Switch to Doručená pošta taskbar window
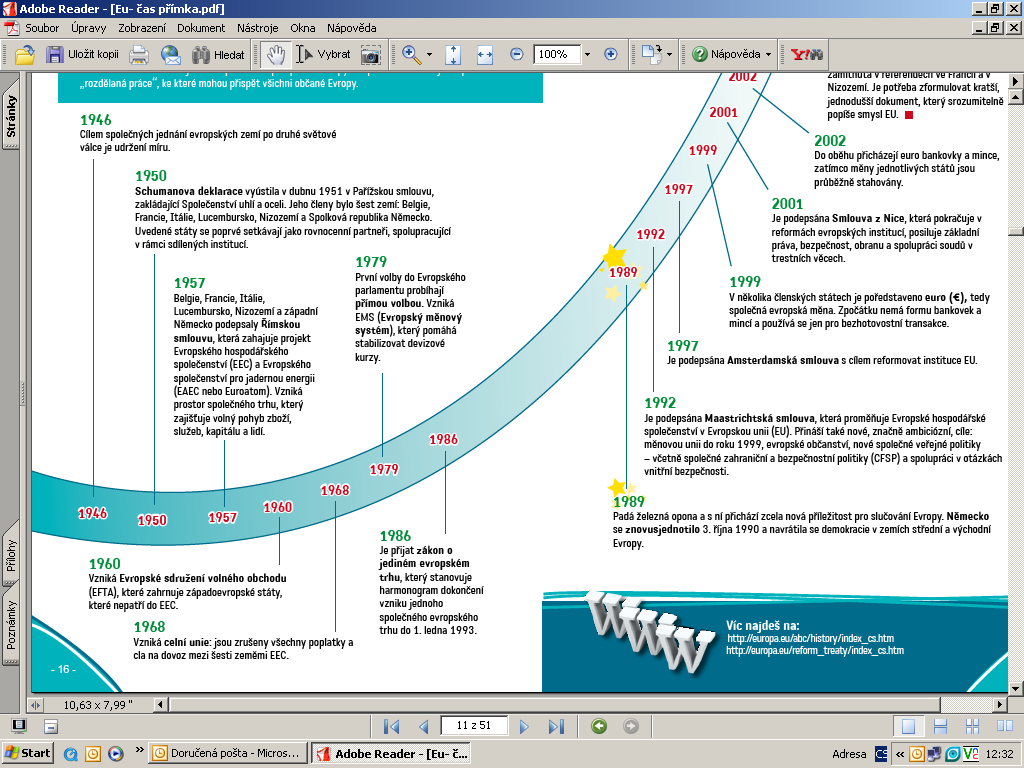This screenshot has height=768, width=1024. coord(227,753)
